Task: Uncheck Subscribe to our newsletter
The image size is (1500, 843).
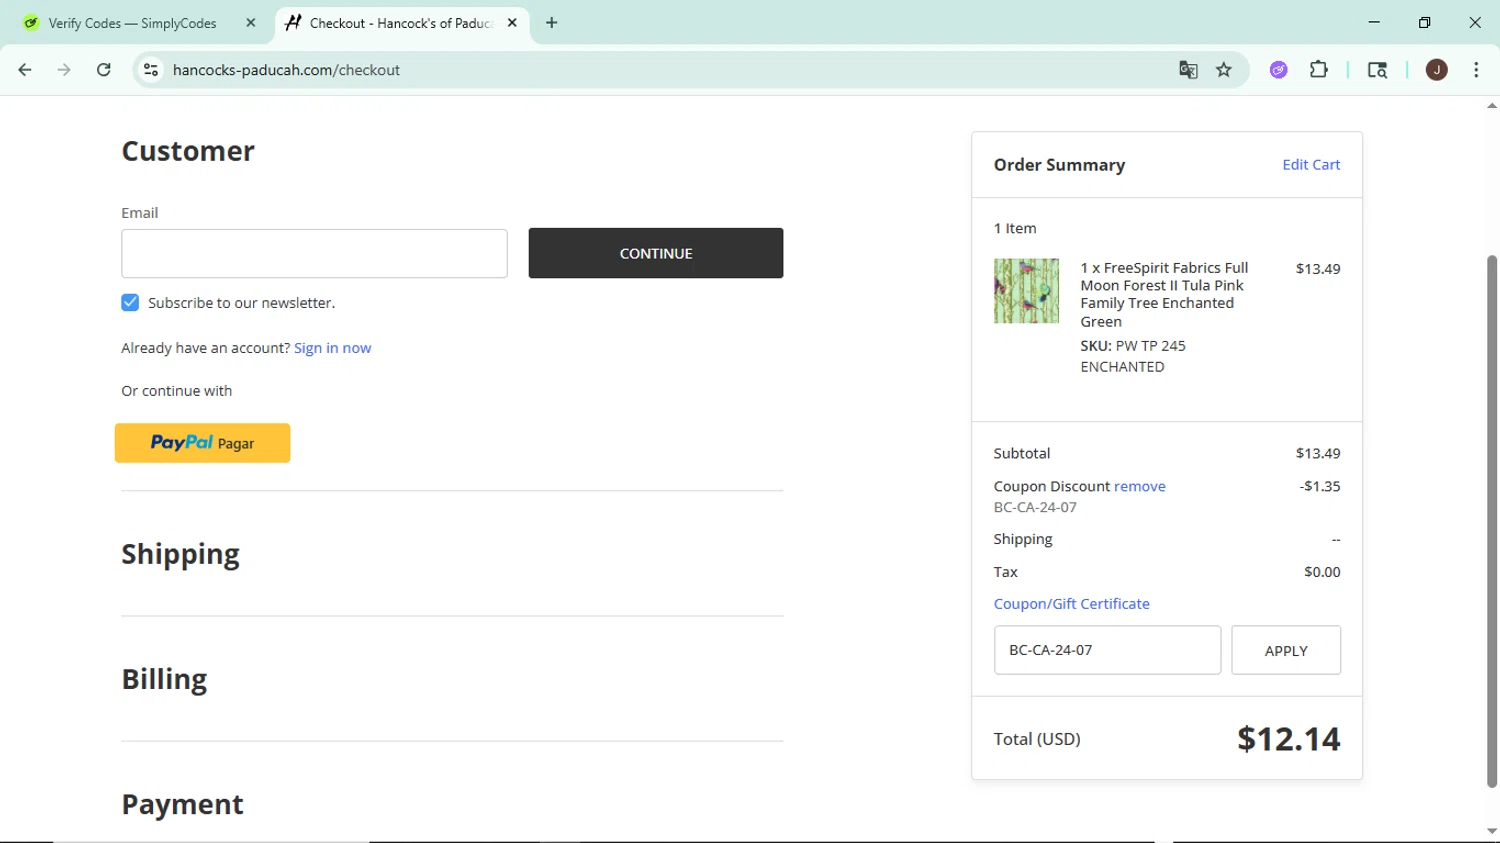Action: click(x=130, y=302)
